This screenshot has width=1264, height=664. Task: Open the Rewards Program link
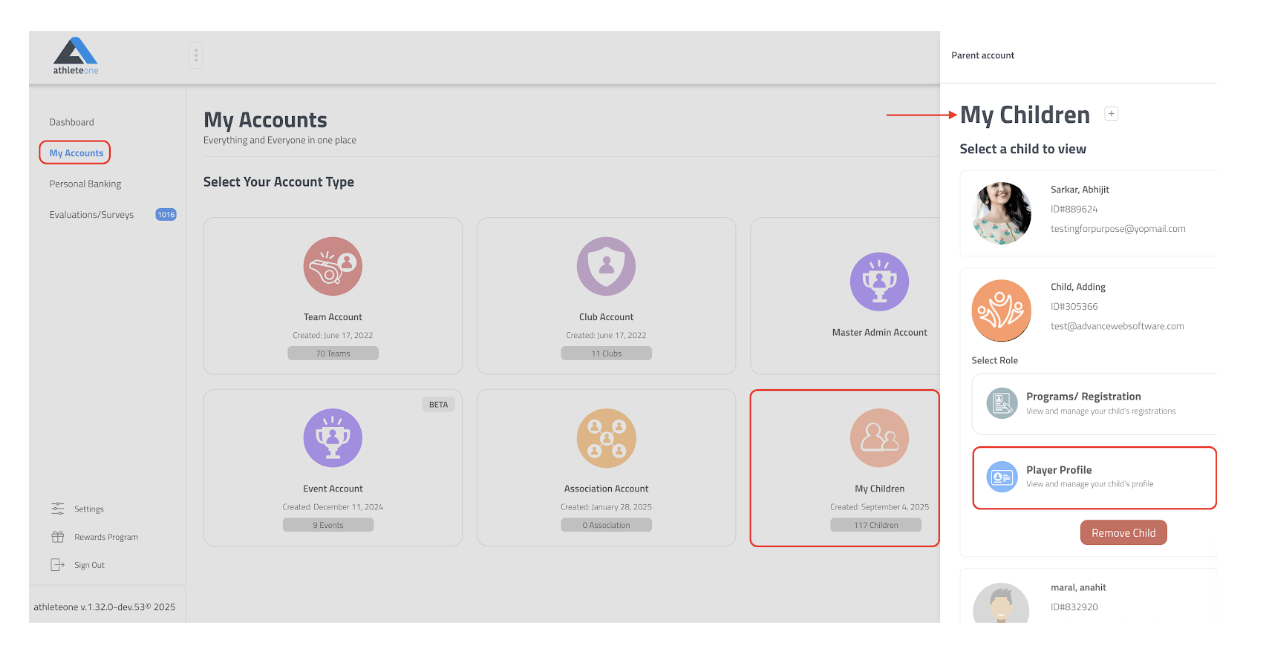point(105,537)
